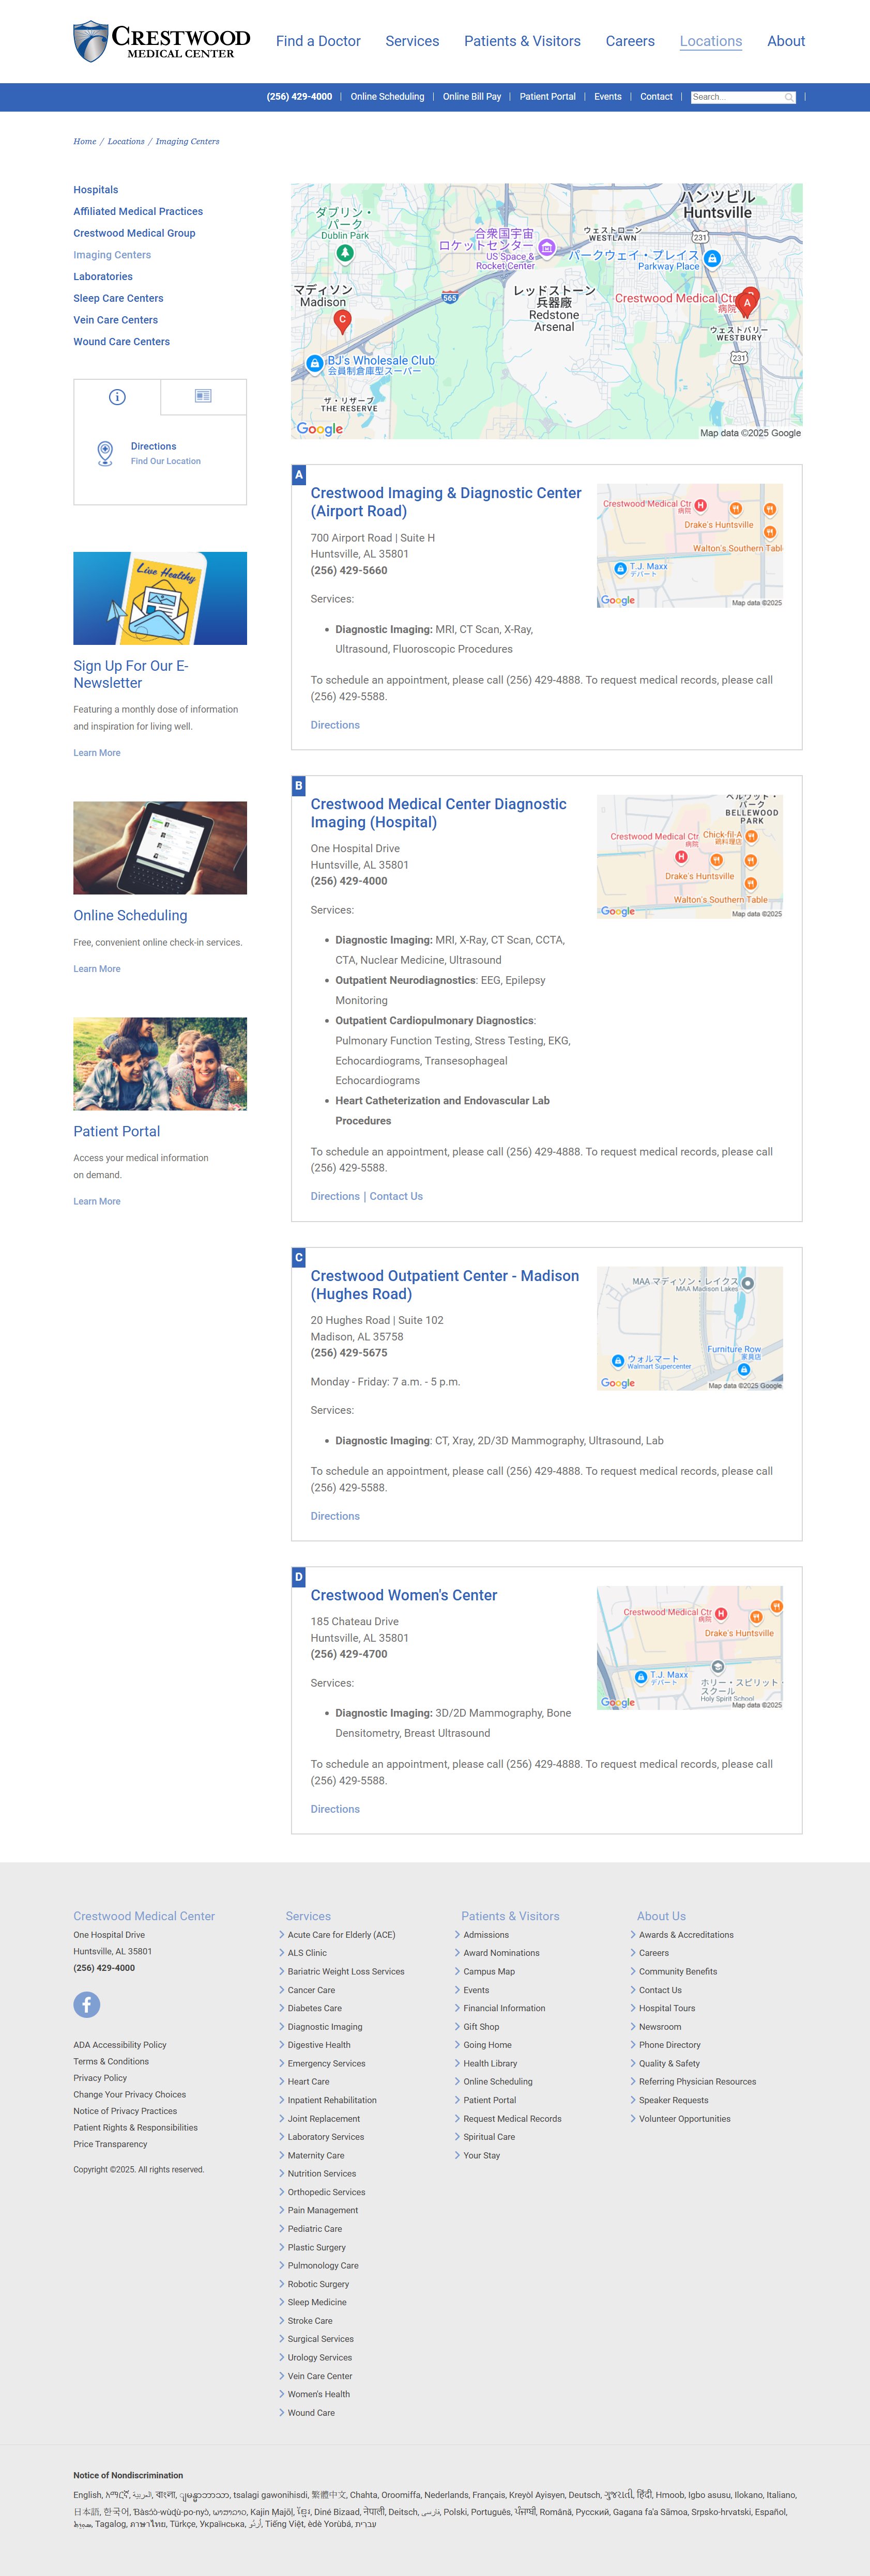Open the Locations menu

coord(711,41)
